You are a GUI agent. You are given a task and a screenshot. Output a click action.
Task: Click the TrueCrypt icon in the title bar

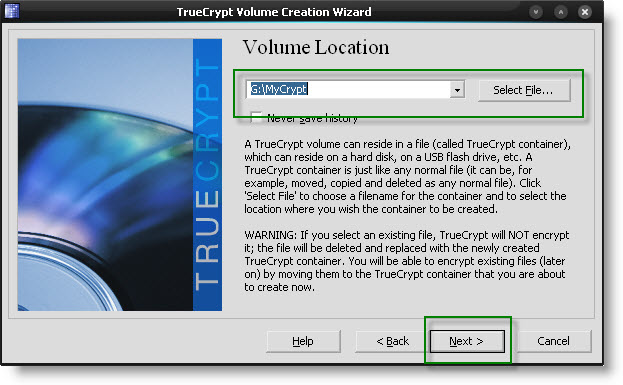click(12, 11)
